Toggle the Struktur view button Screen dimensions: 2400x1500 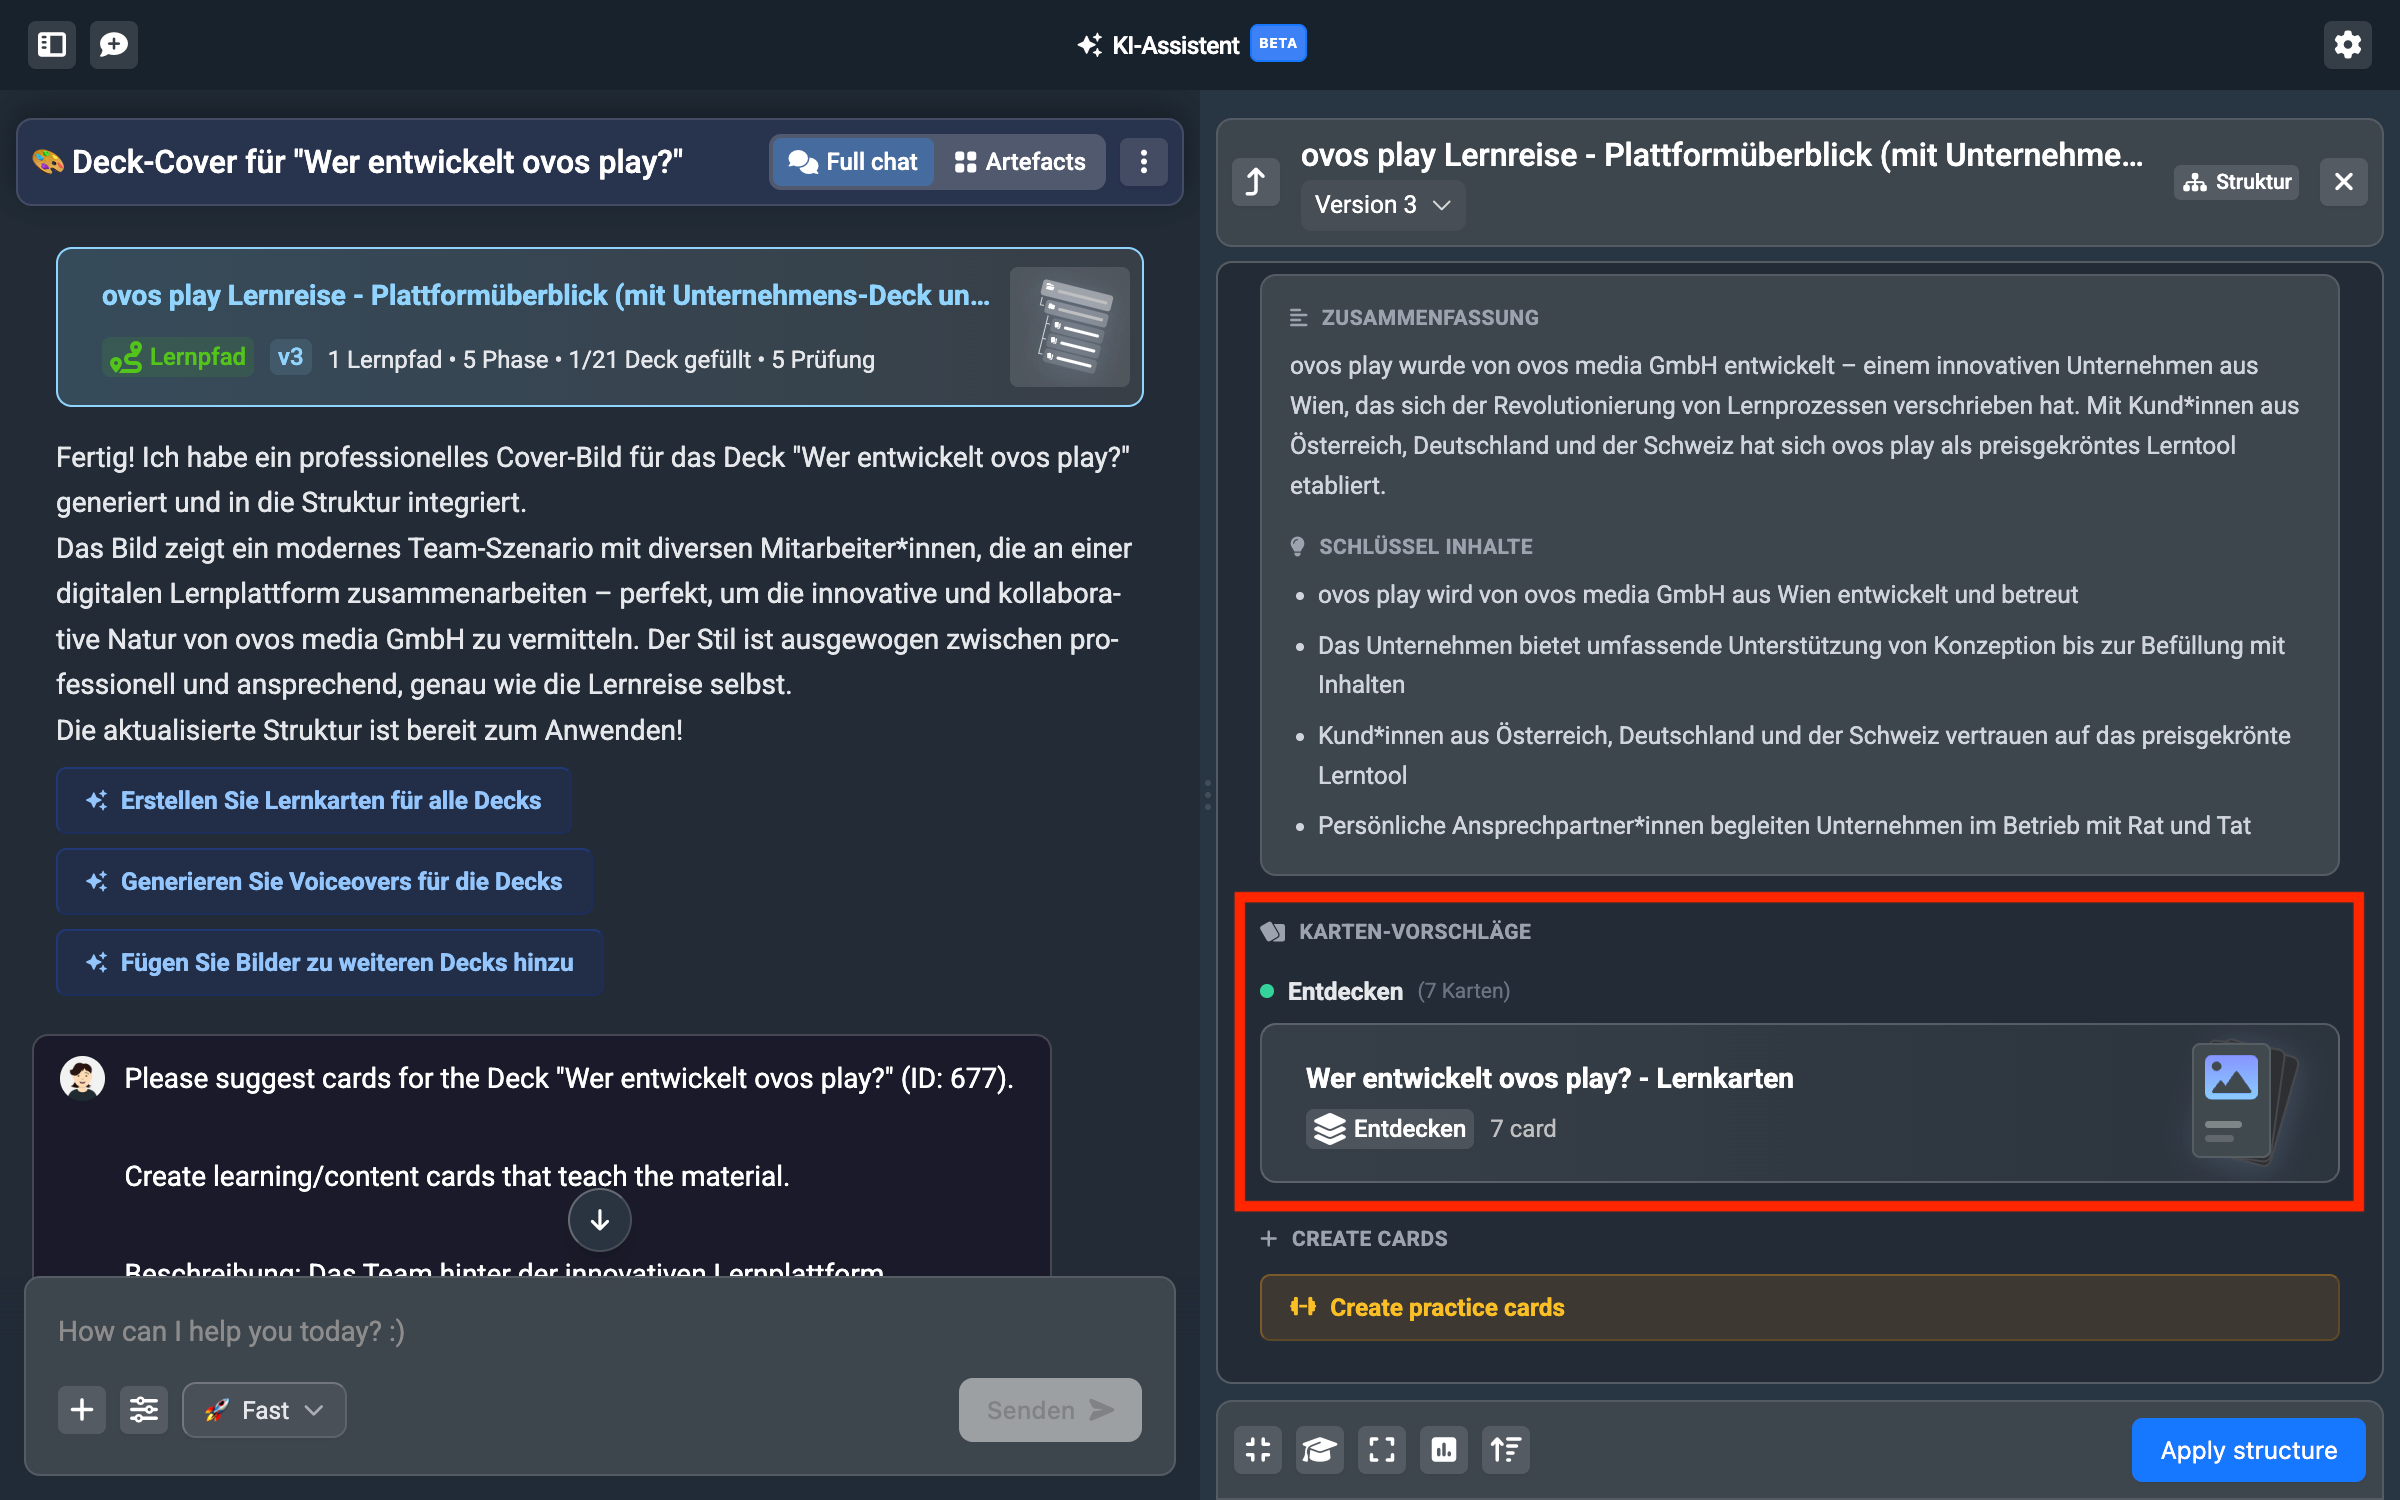[2237, 182]
